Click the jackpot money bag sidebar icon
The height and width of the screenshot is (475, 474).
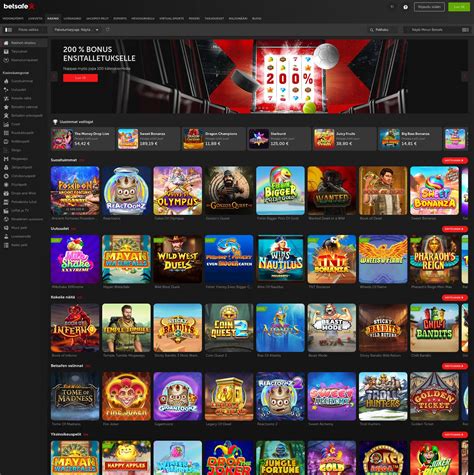coord(6,167)
